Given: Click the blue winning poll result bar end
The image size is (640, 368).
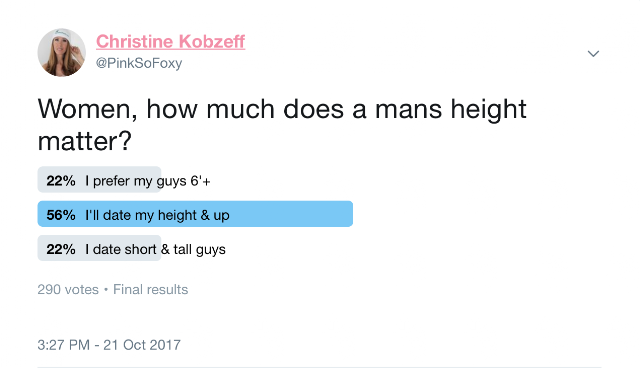Looking at the screenshot, I should (345, 214).
